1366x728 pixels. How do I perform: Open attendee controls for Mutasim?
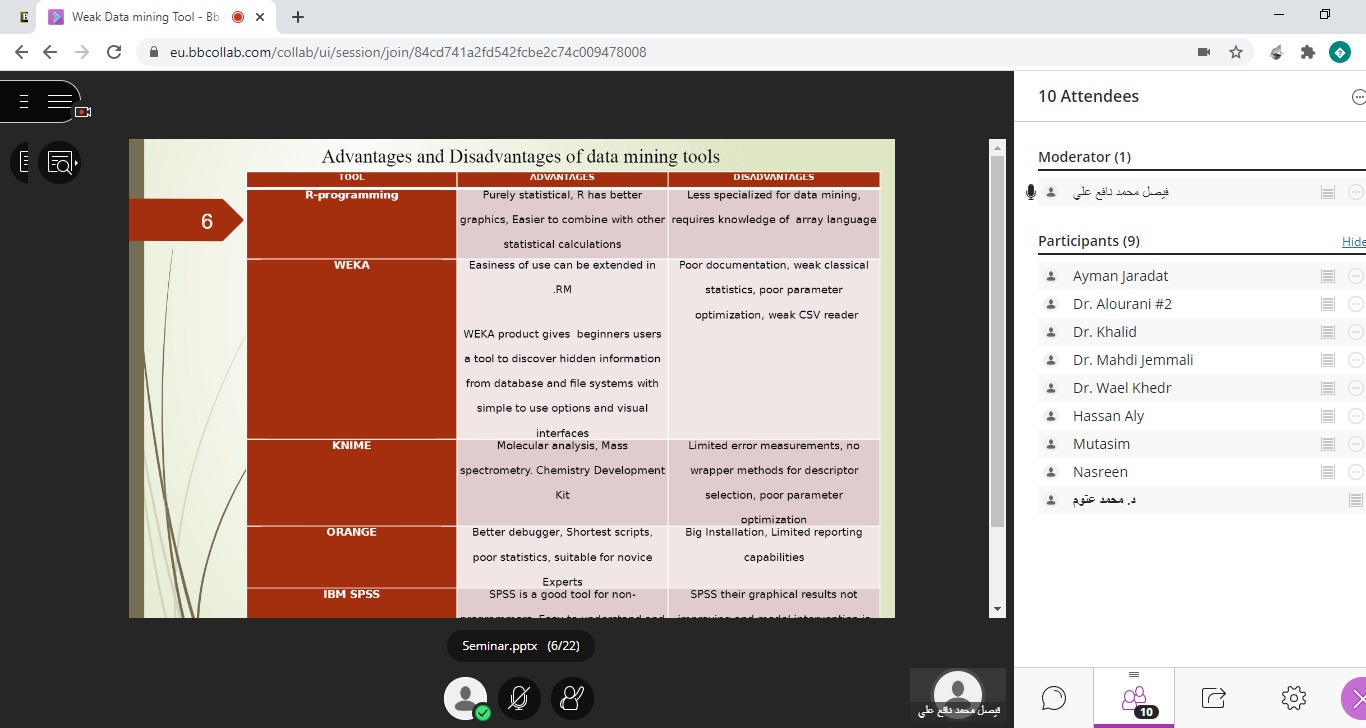1356,444
